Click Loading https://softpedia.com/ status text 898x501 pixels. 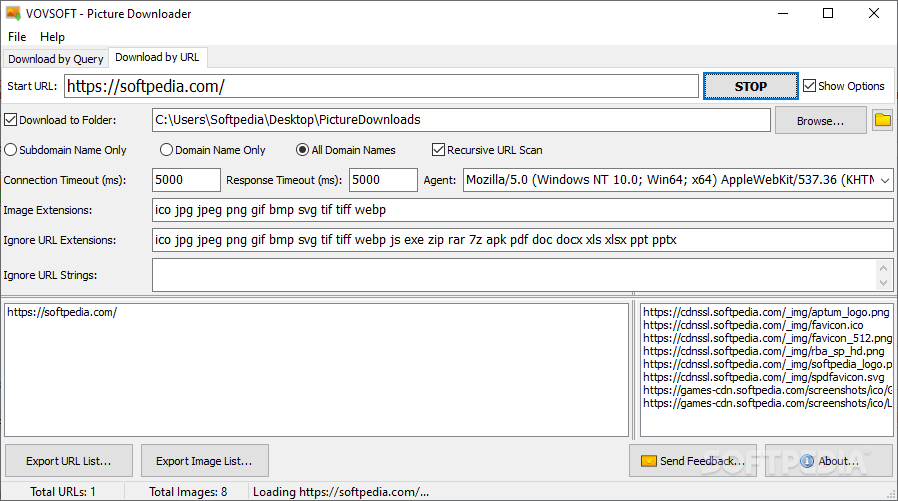coord(341,492)
